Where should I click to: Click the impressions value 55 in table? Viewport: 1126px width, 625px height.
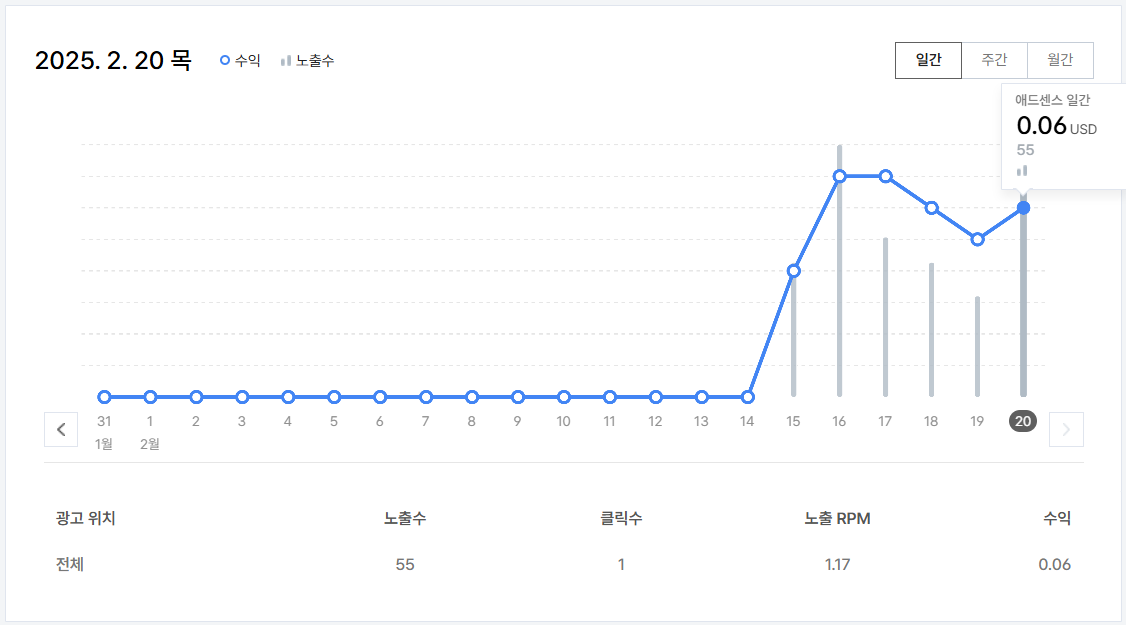(x=405, y=565)
